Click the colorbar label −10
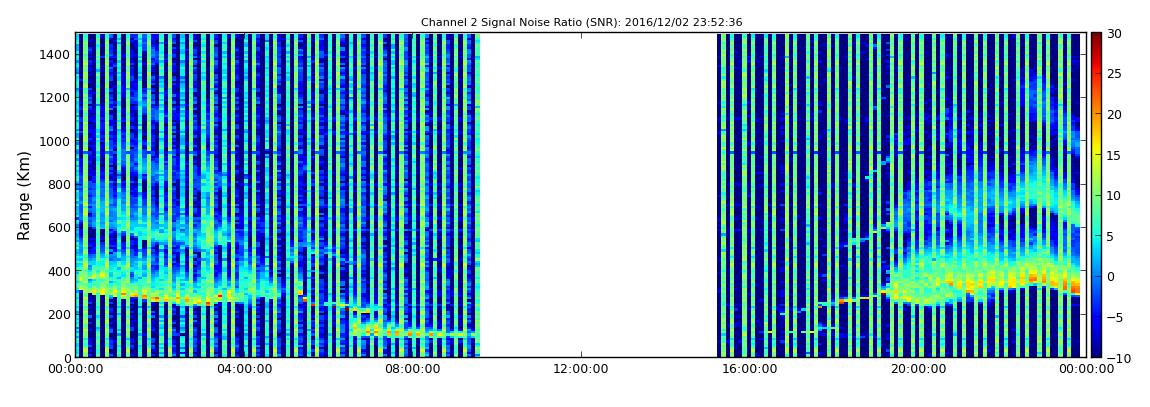1150x407 pixels. (x=1117, y=358)
